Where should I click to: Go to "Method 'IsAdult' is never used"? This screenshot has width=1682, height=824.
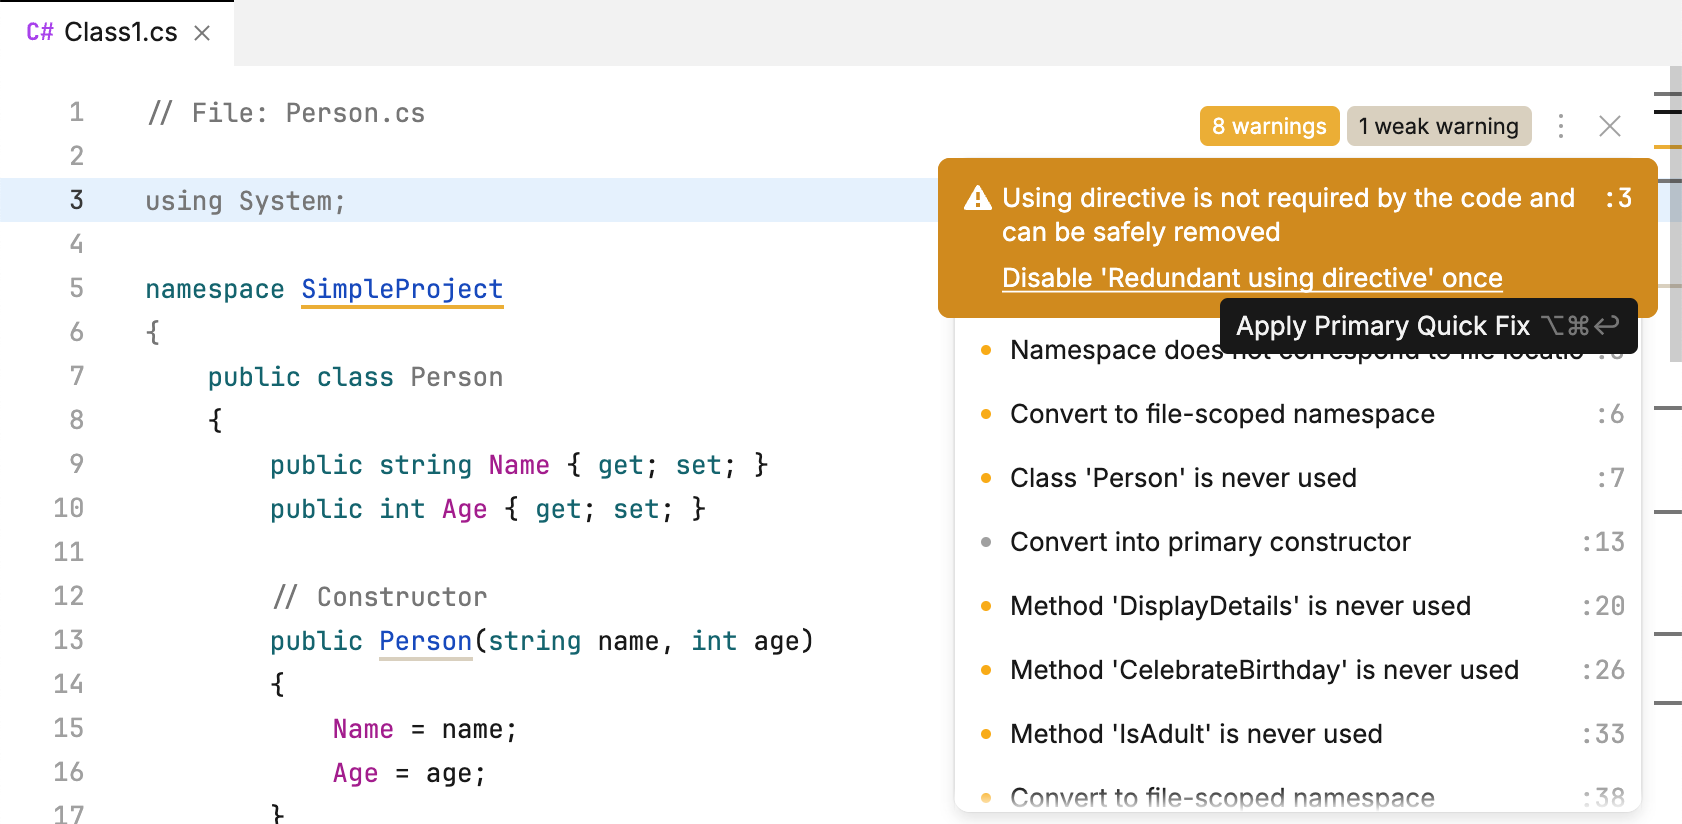coord(1196,734)
